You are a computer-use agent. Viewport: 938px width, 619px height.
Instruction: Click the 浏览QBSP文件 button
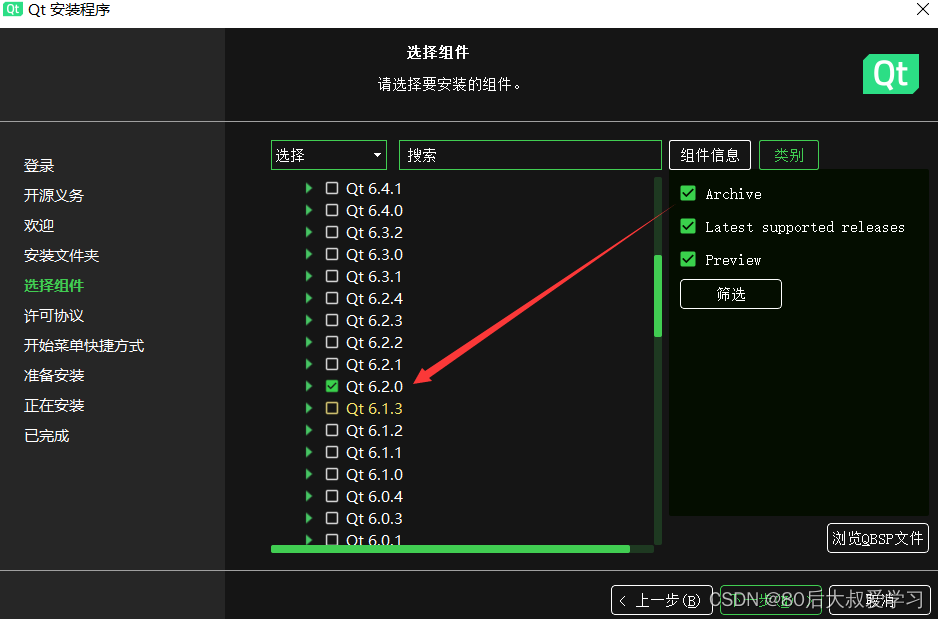[877, 538]
